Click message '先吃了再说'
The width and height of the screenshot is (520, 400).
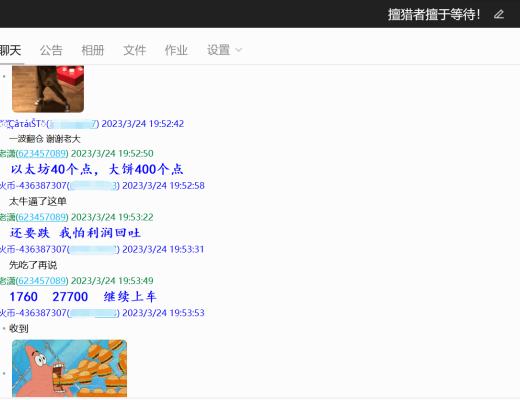(33, 265)
